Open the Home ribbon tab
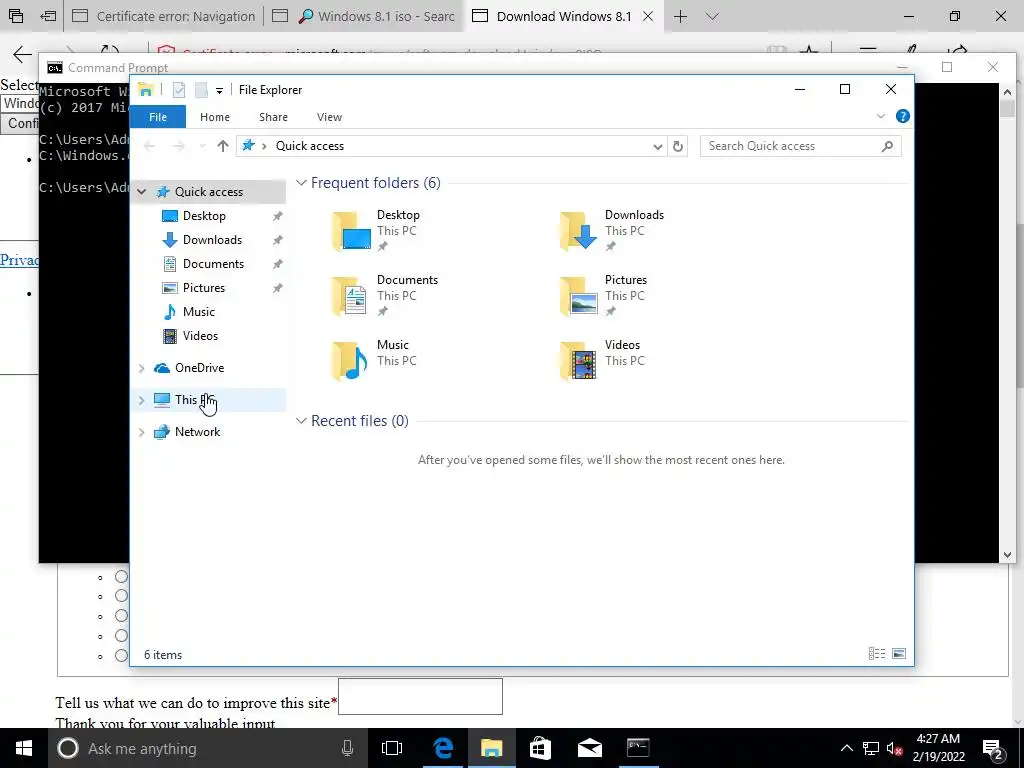Screen dimensions: 1024x768 point(215,117)
